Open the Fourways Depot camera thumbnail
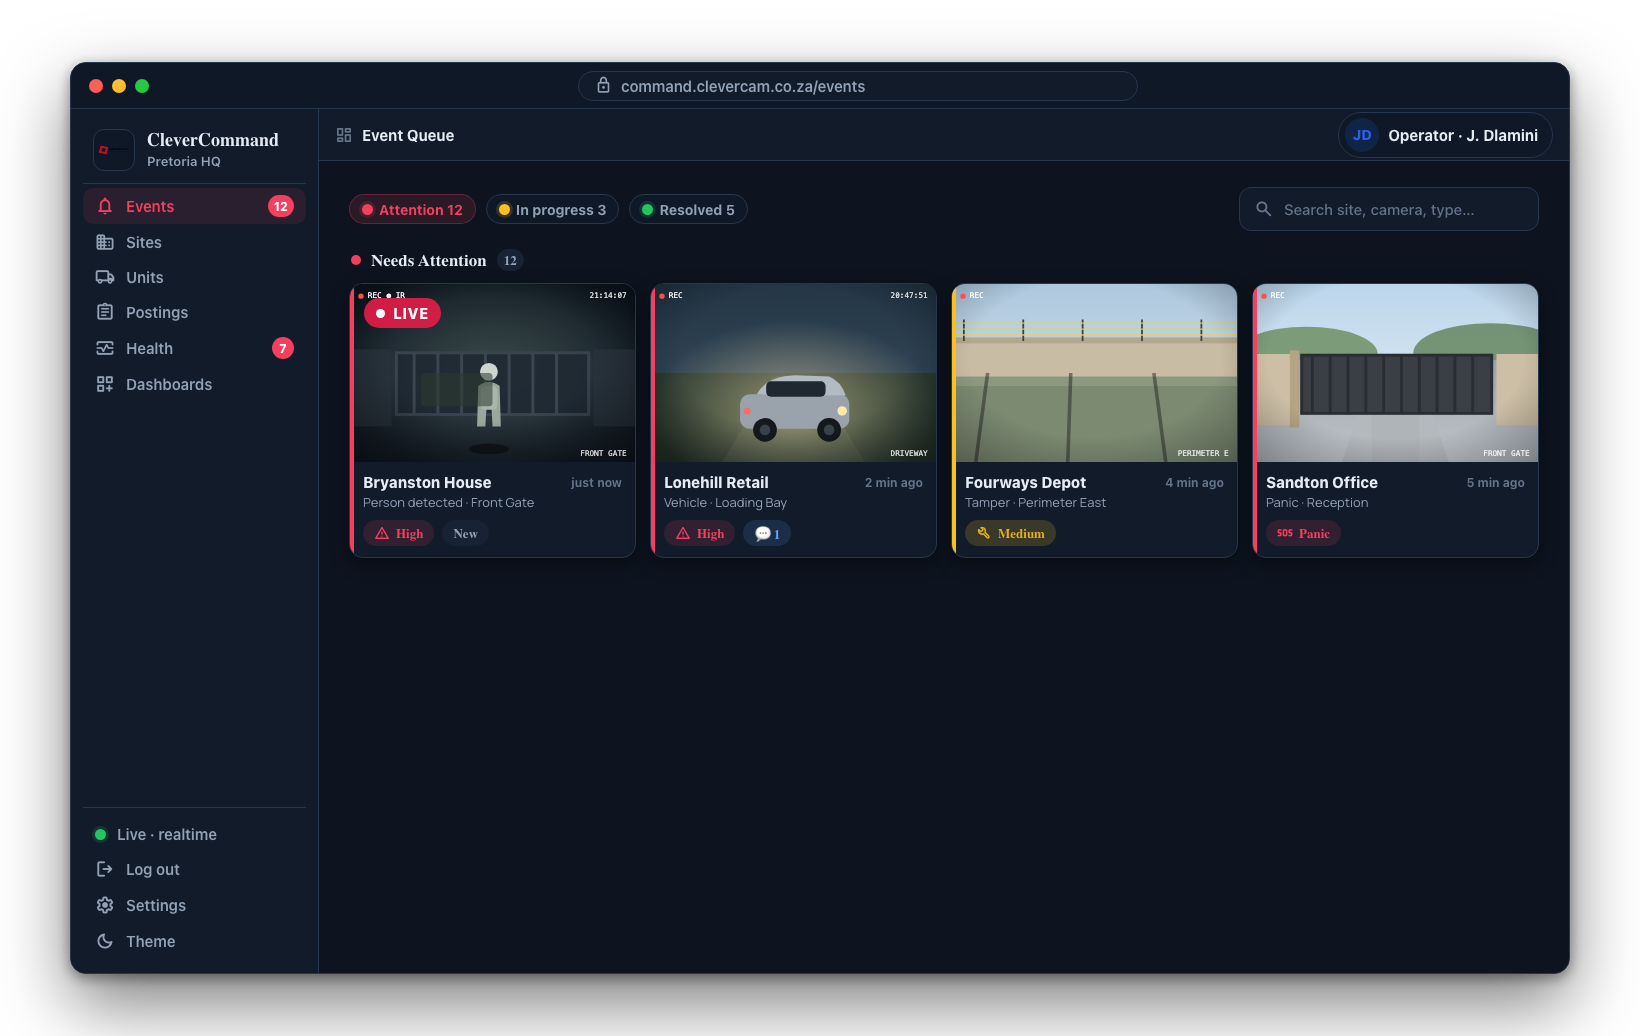 coord(1096,373)
